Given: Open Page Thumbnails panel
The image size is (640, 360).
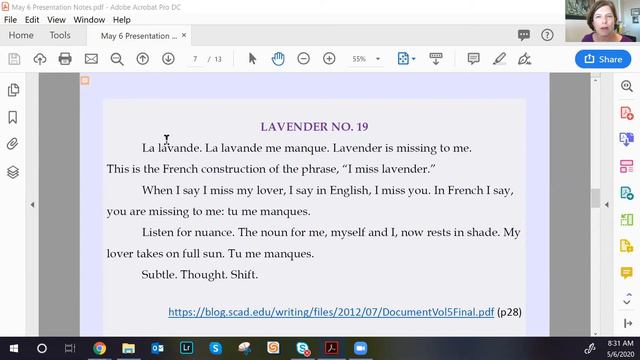Looking at the screenshot, I should (13, 90).
